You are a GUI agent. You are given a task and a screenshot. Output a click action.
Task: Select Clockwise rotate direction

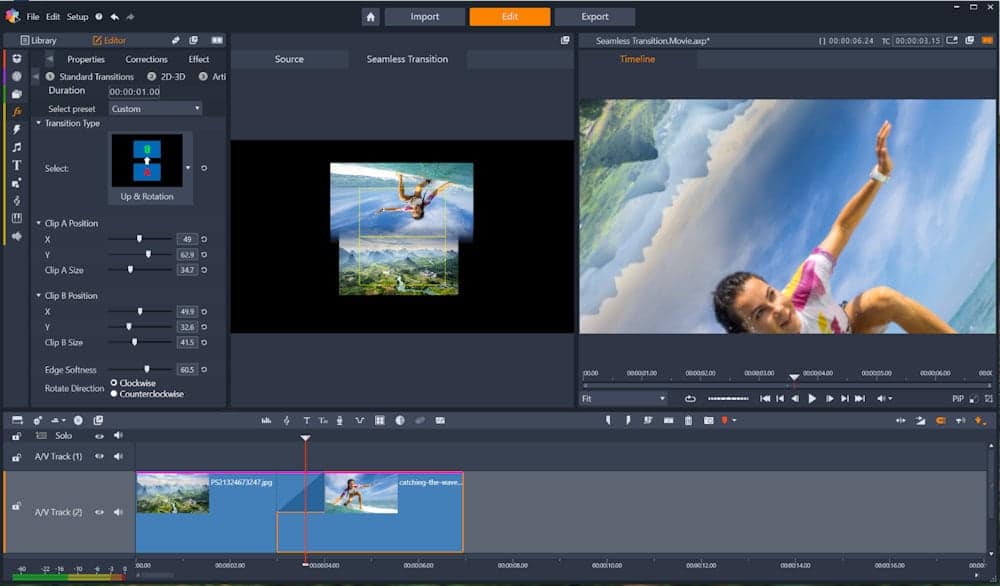(x=114, y=383)
